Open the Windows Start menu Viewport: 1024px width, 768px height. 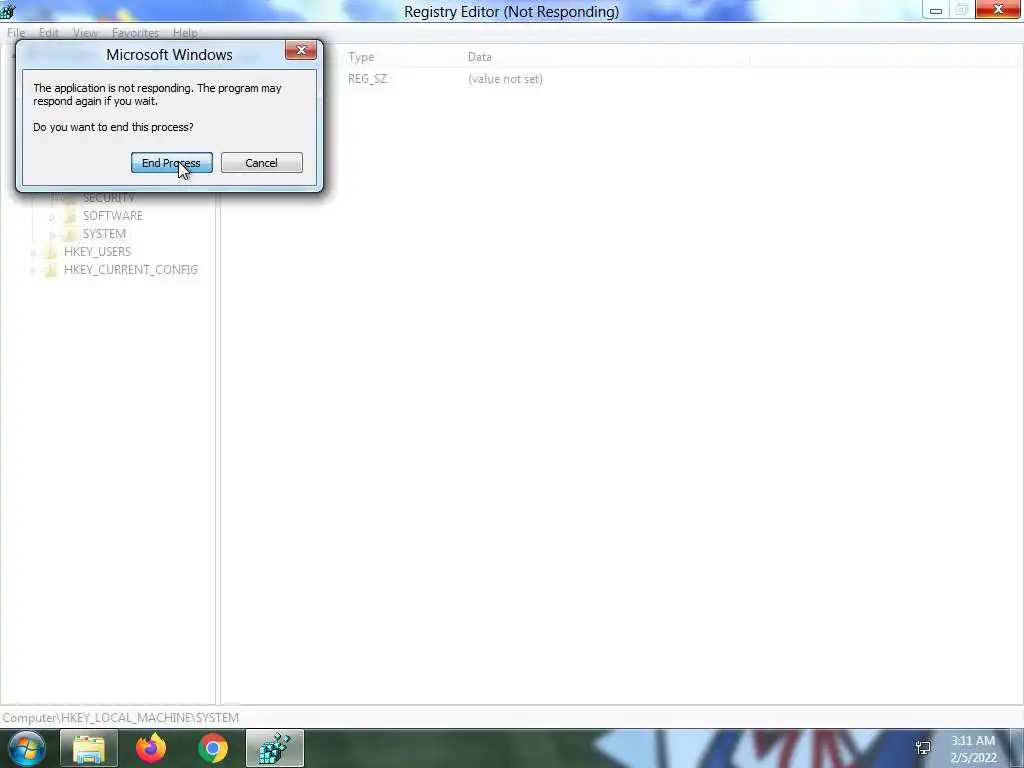pos(27,748)
